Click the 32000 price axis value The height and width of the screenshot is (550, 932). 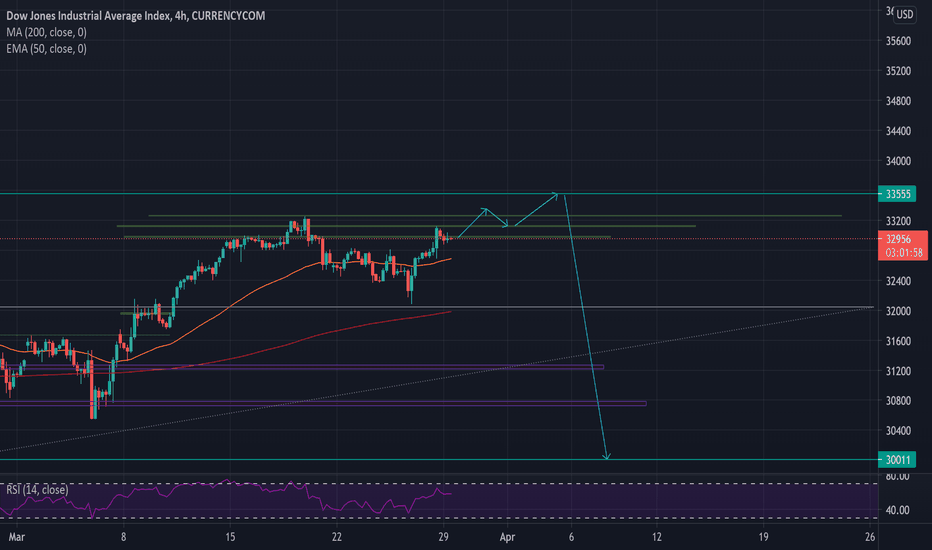click(x=898, y=311)
